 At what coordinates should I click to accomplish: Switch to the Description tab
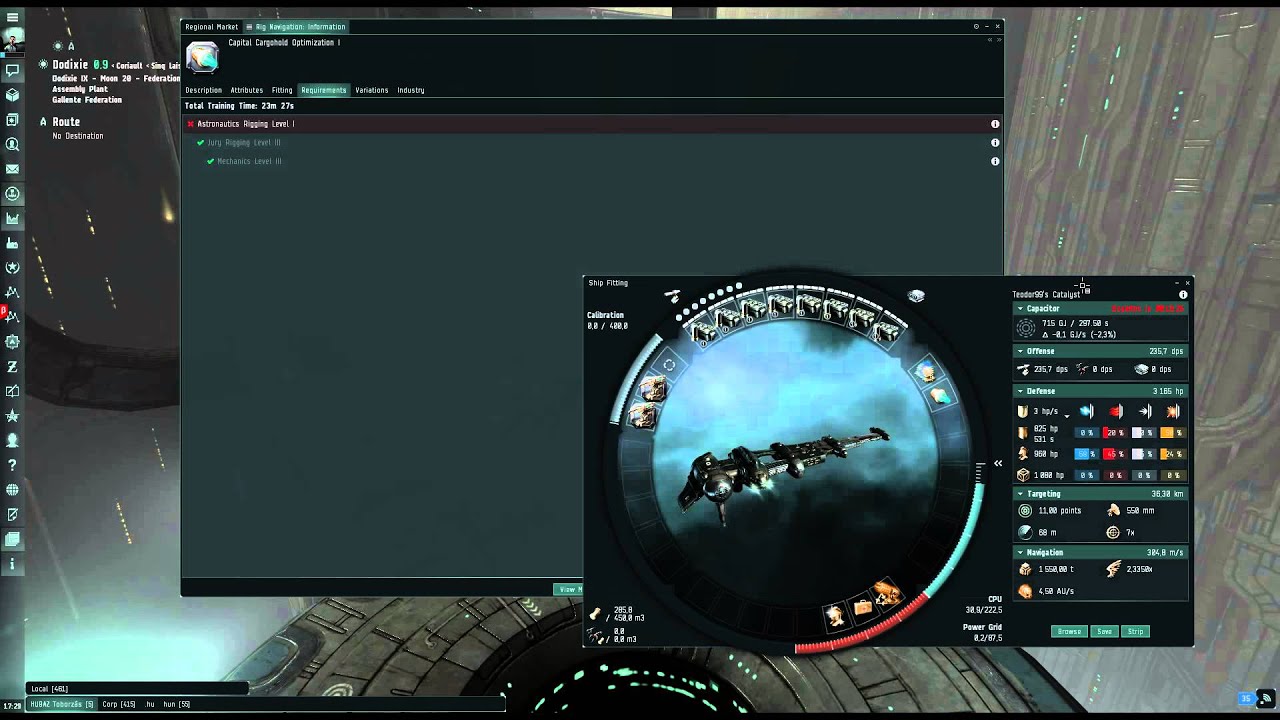click(203, 90)
